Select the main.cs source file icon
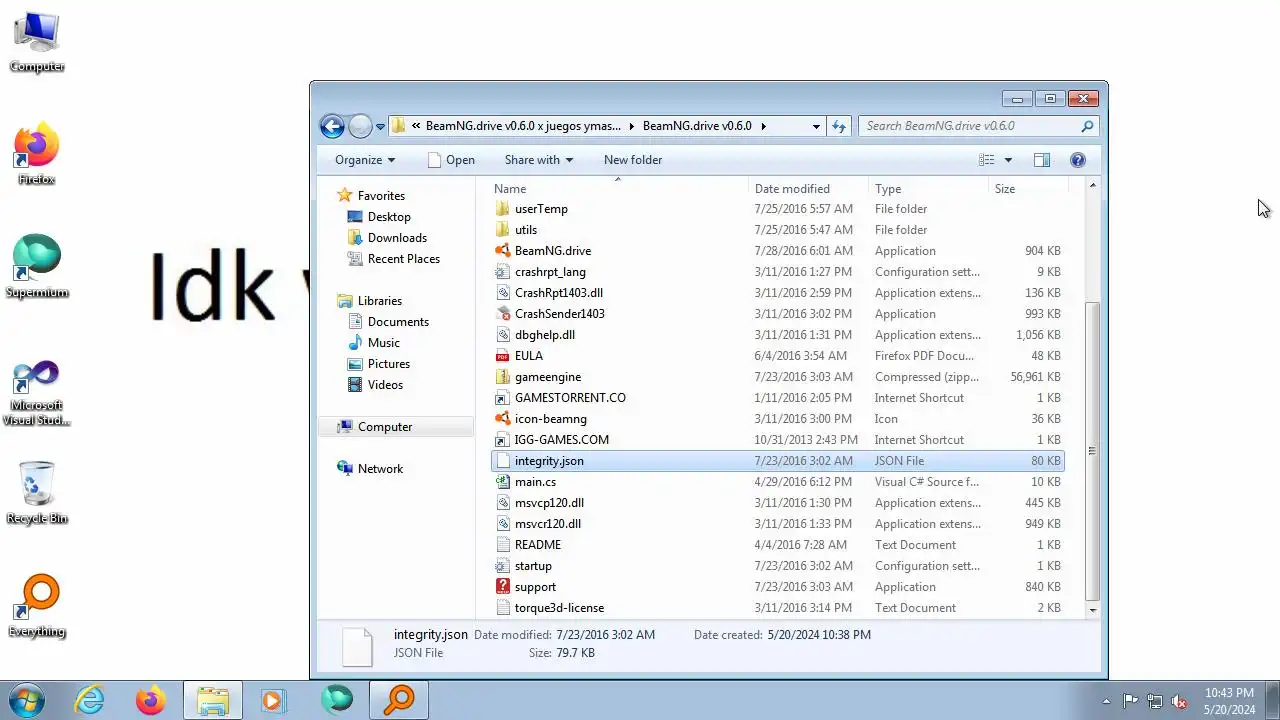Screen dimensions: 1280x720 [x=503, y=482]
